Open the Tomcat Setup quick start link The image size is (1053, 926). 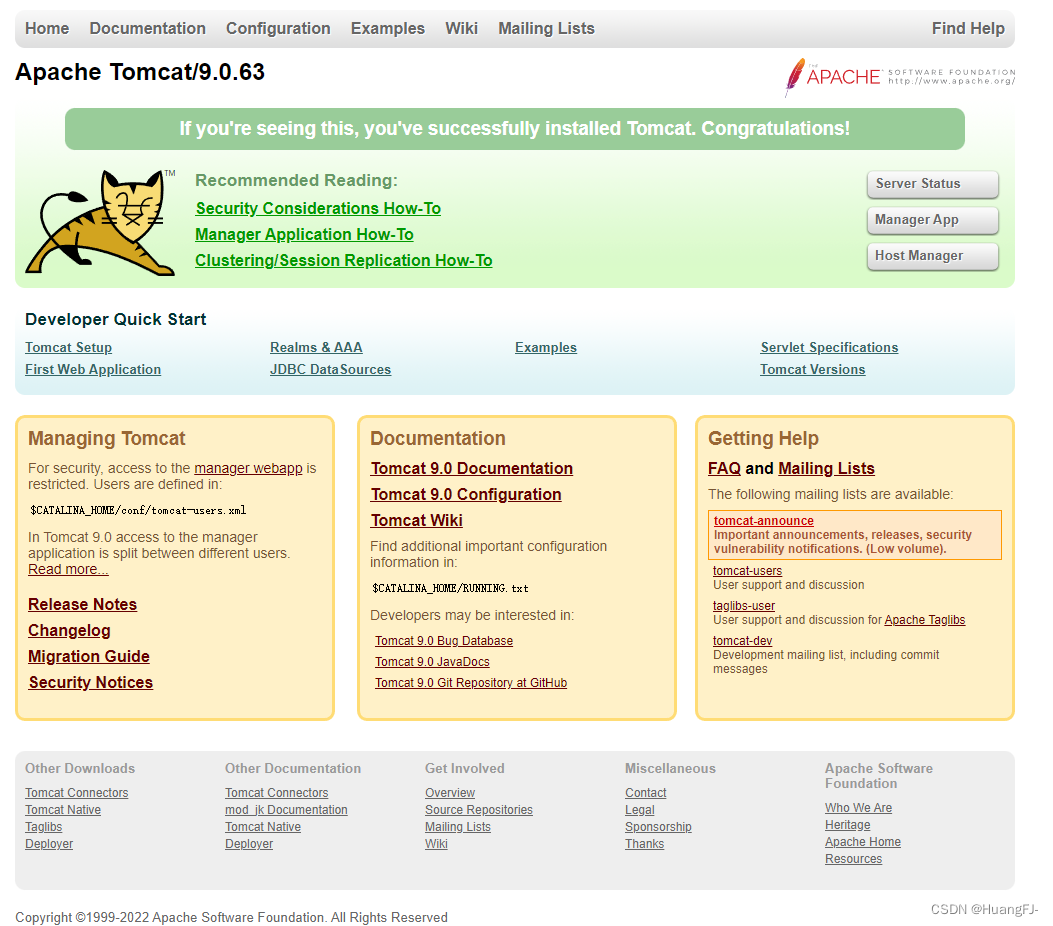pyautogui.click(x=68, y=347)
